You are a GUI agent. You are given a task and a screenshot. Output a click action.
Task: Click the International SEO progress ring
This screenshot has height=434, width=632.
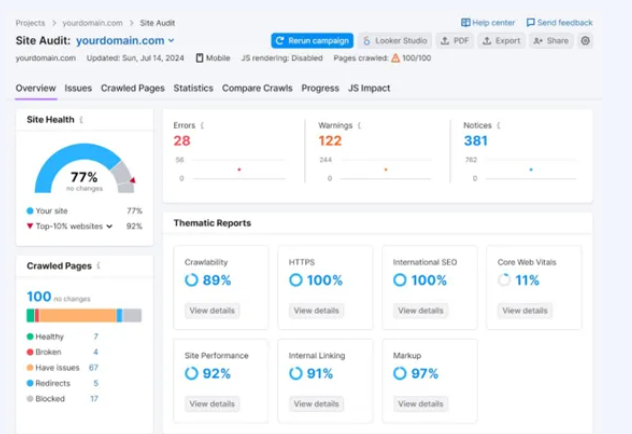400,280
